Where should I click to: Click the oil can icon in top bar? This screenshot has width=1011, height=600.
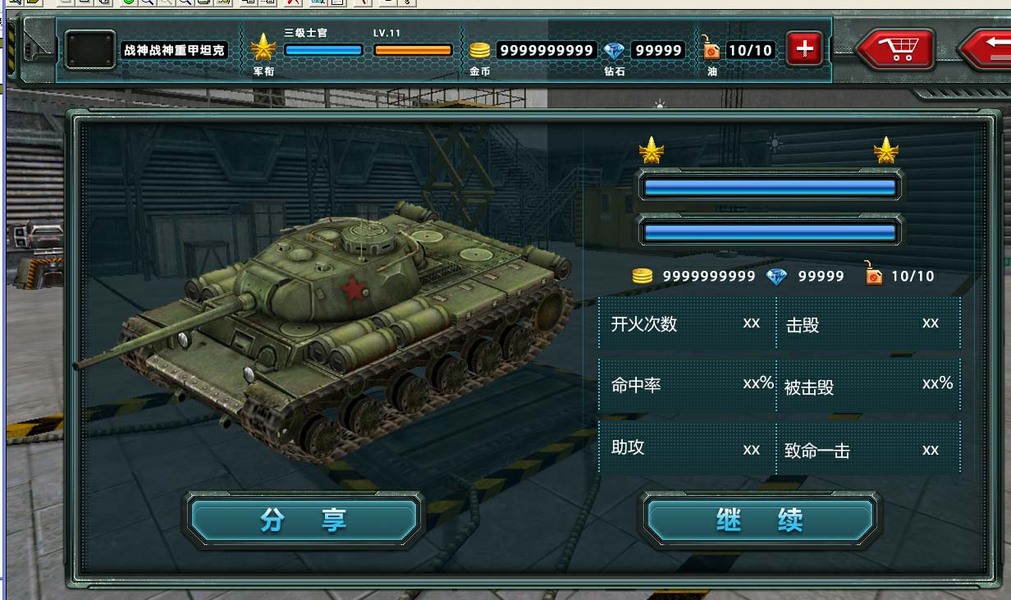click(x=711, y=48)
